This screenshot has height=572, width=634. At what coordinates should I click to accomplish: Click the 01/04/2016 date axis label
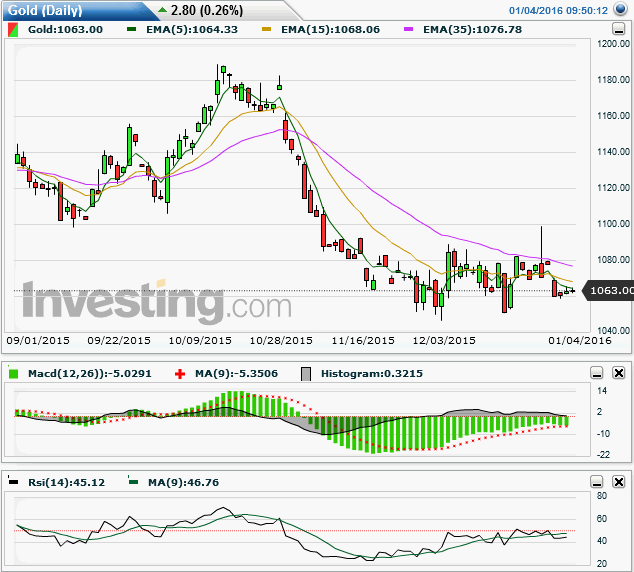pos(580,341)
